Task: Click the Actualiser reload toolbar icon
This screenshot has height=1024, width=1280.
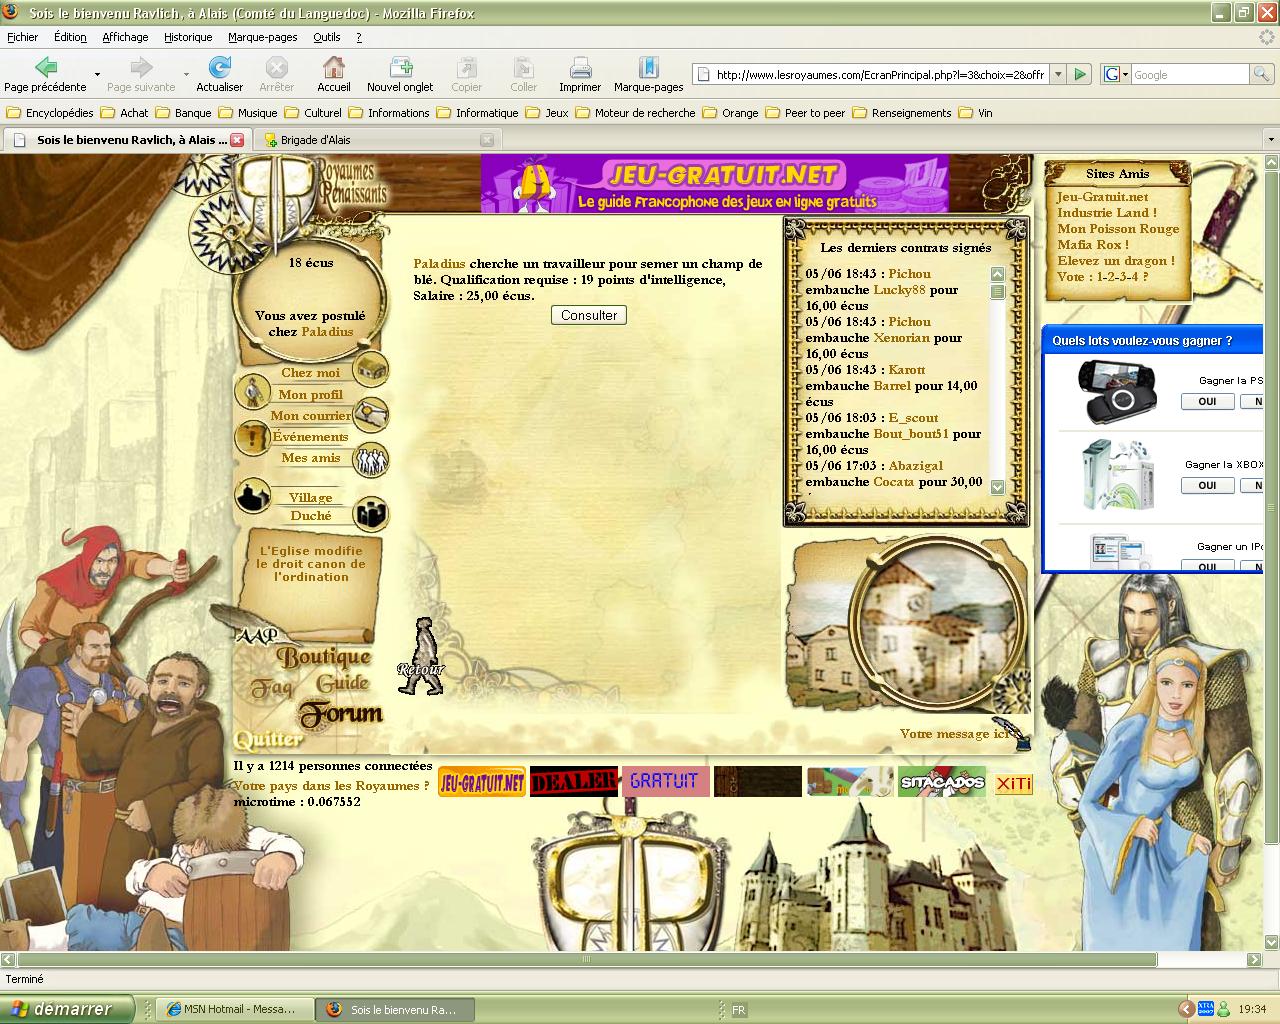Action: pos(219,68)
